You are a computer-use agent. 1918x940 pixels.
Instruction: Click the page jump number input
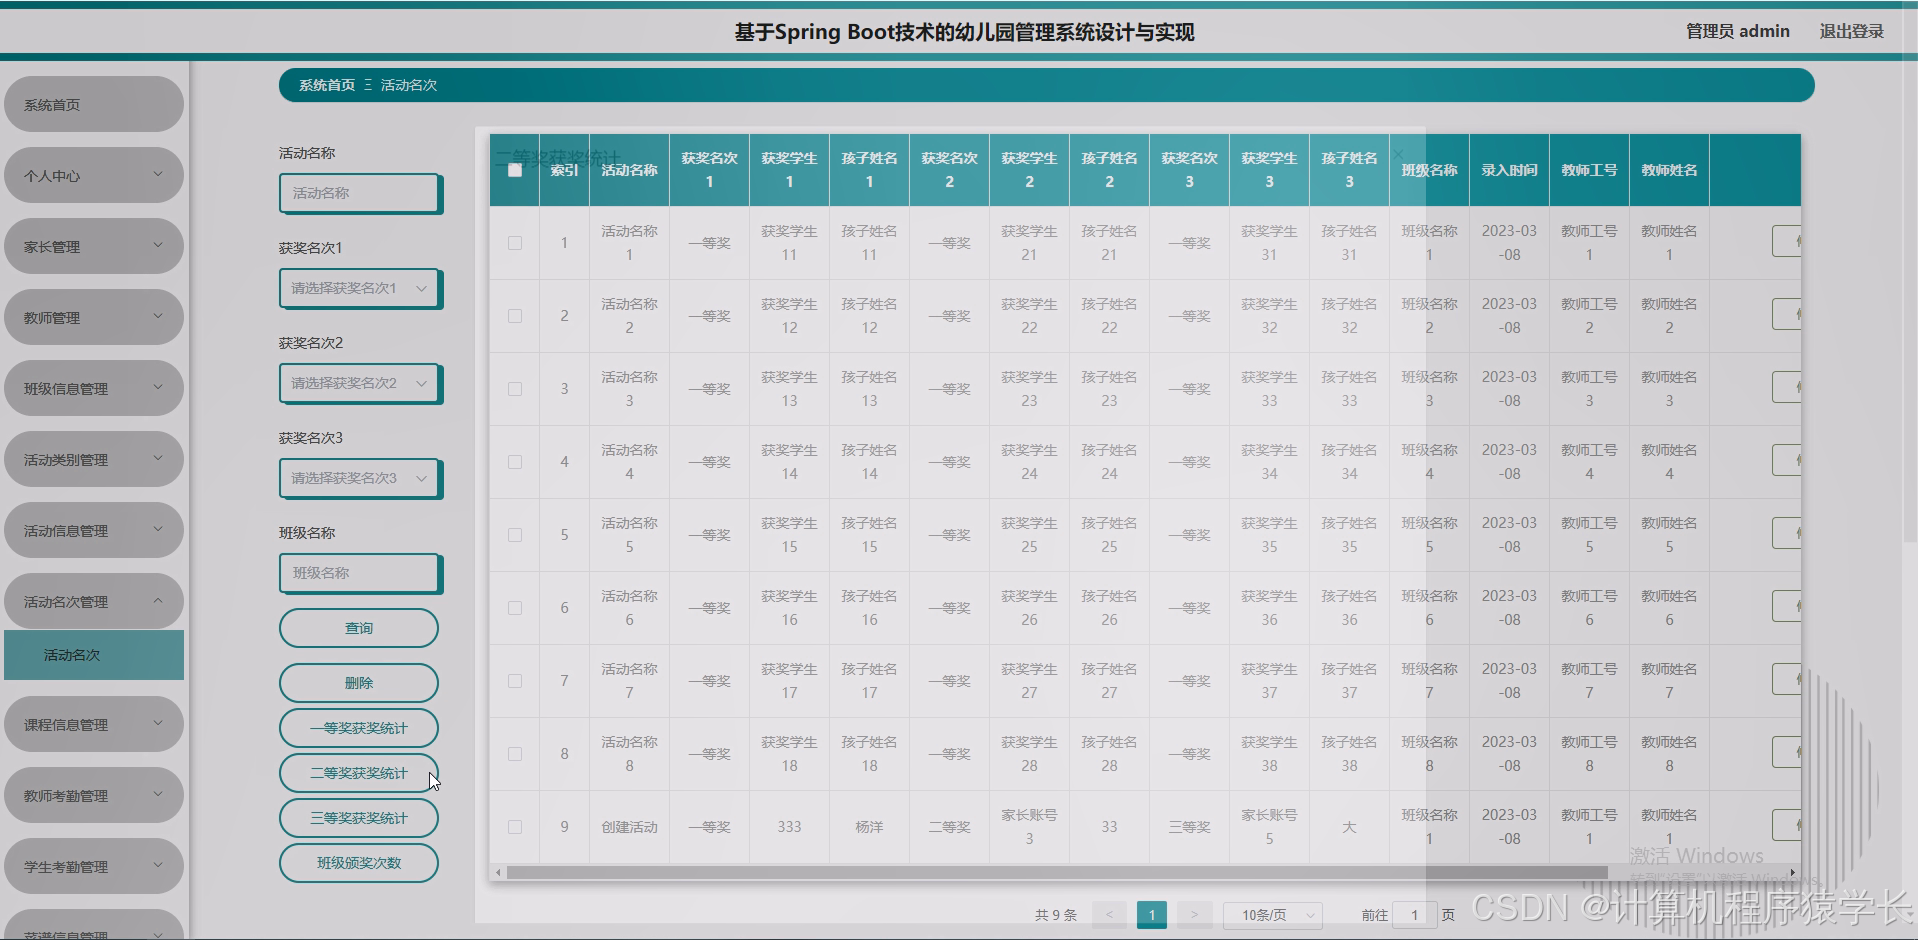(1414, 915)
